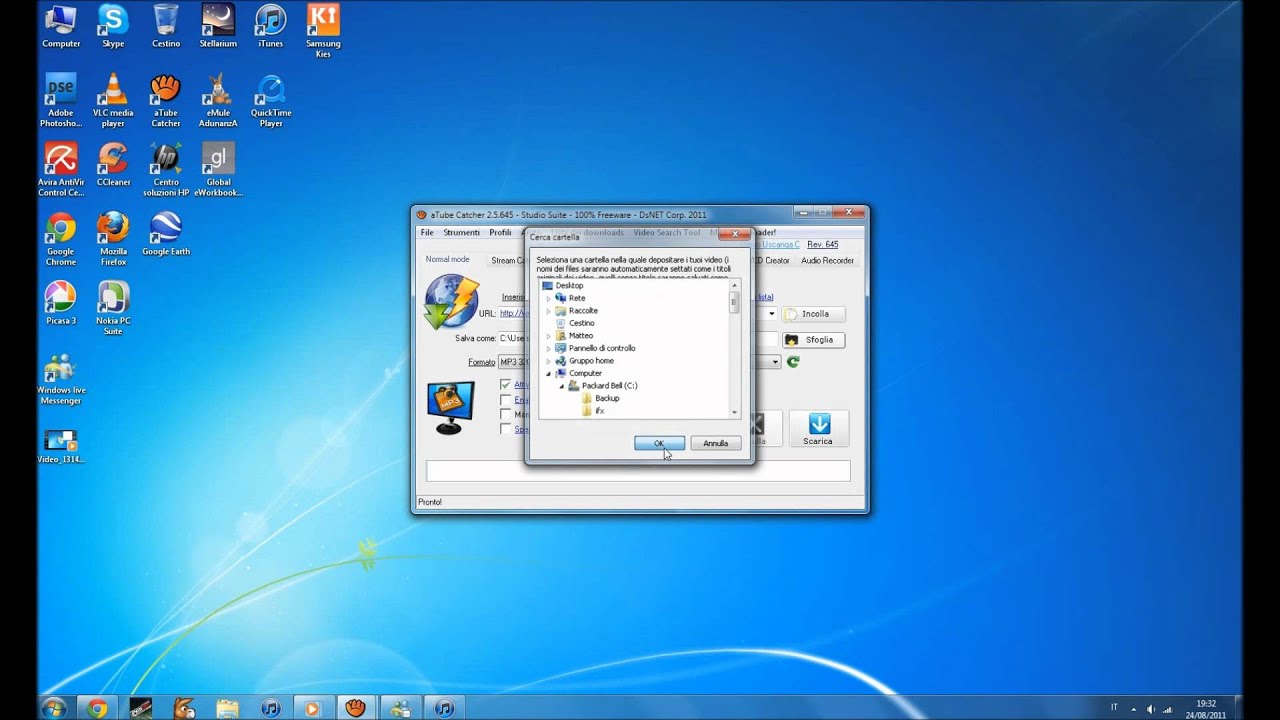Screen dimensions: 1280x720
Task: Uncheck the ticked 'Att…' option checkbox
Action: [506, 385]
